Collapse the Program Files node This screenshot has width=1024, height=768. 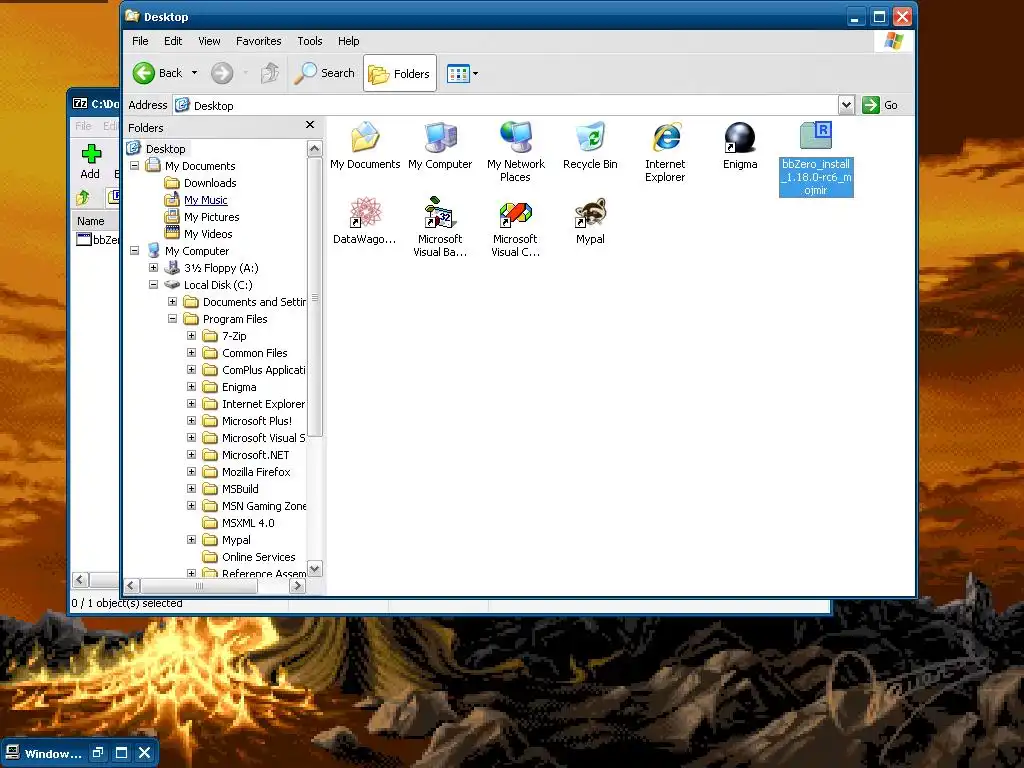172,319
